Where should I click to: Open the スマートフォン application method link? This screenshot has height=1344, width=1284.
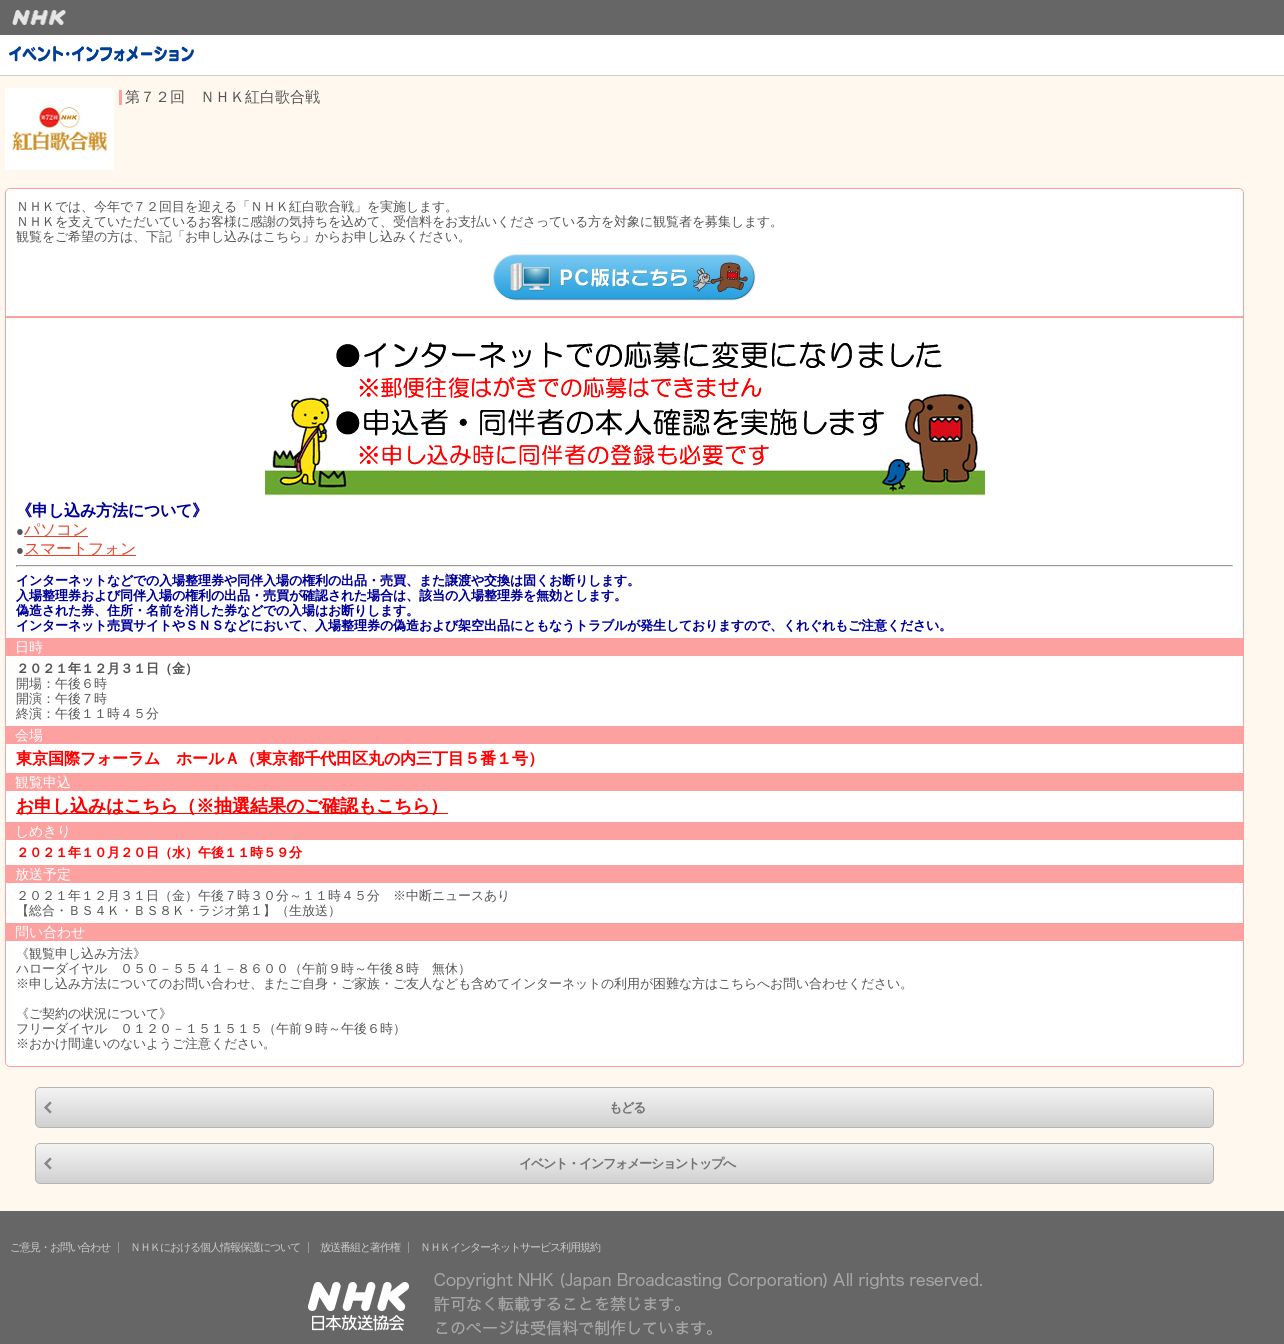pyautogui.click(x=80, y=549)
